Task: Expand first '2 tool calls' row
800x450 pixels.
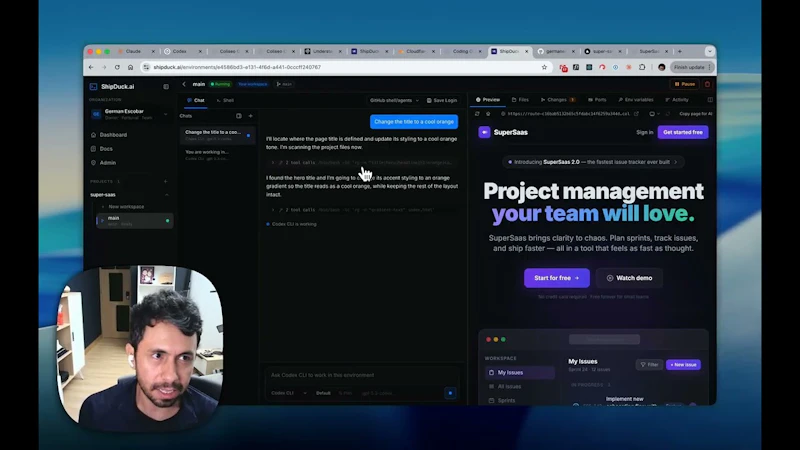Action: coord(360,163)
